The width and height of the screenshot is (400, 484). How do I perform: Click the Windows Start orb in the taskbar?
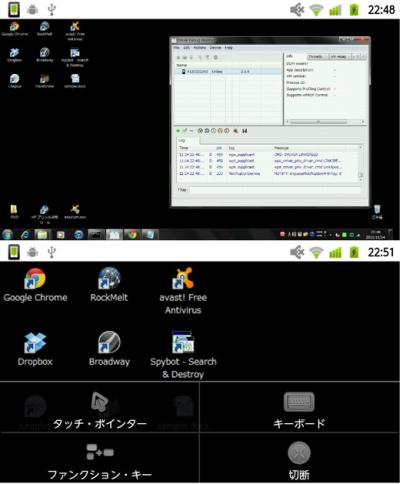click(7, 234)
